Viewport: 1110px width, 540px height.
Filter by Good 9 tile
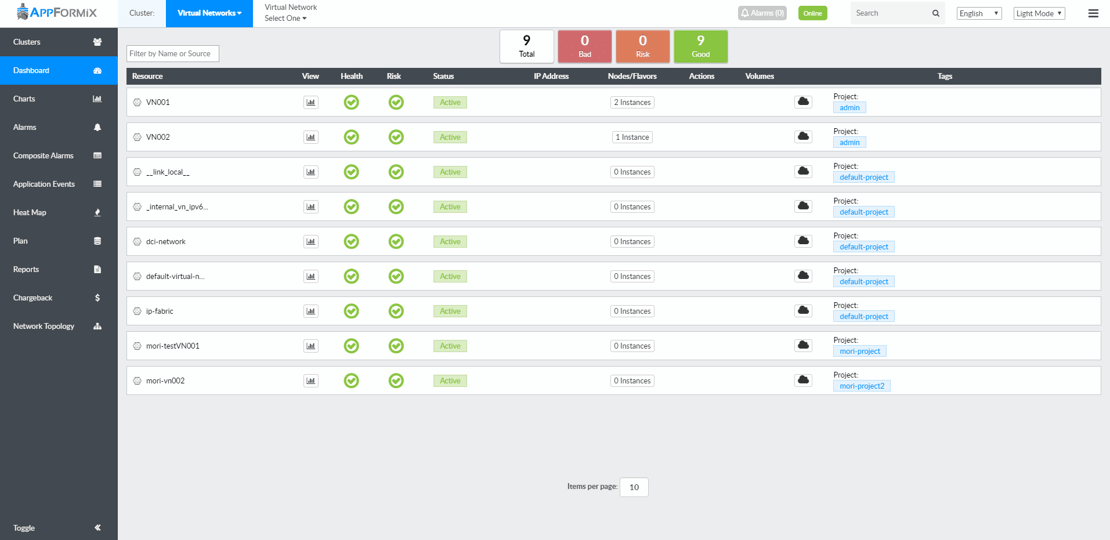click(x=701, y=47)
